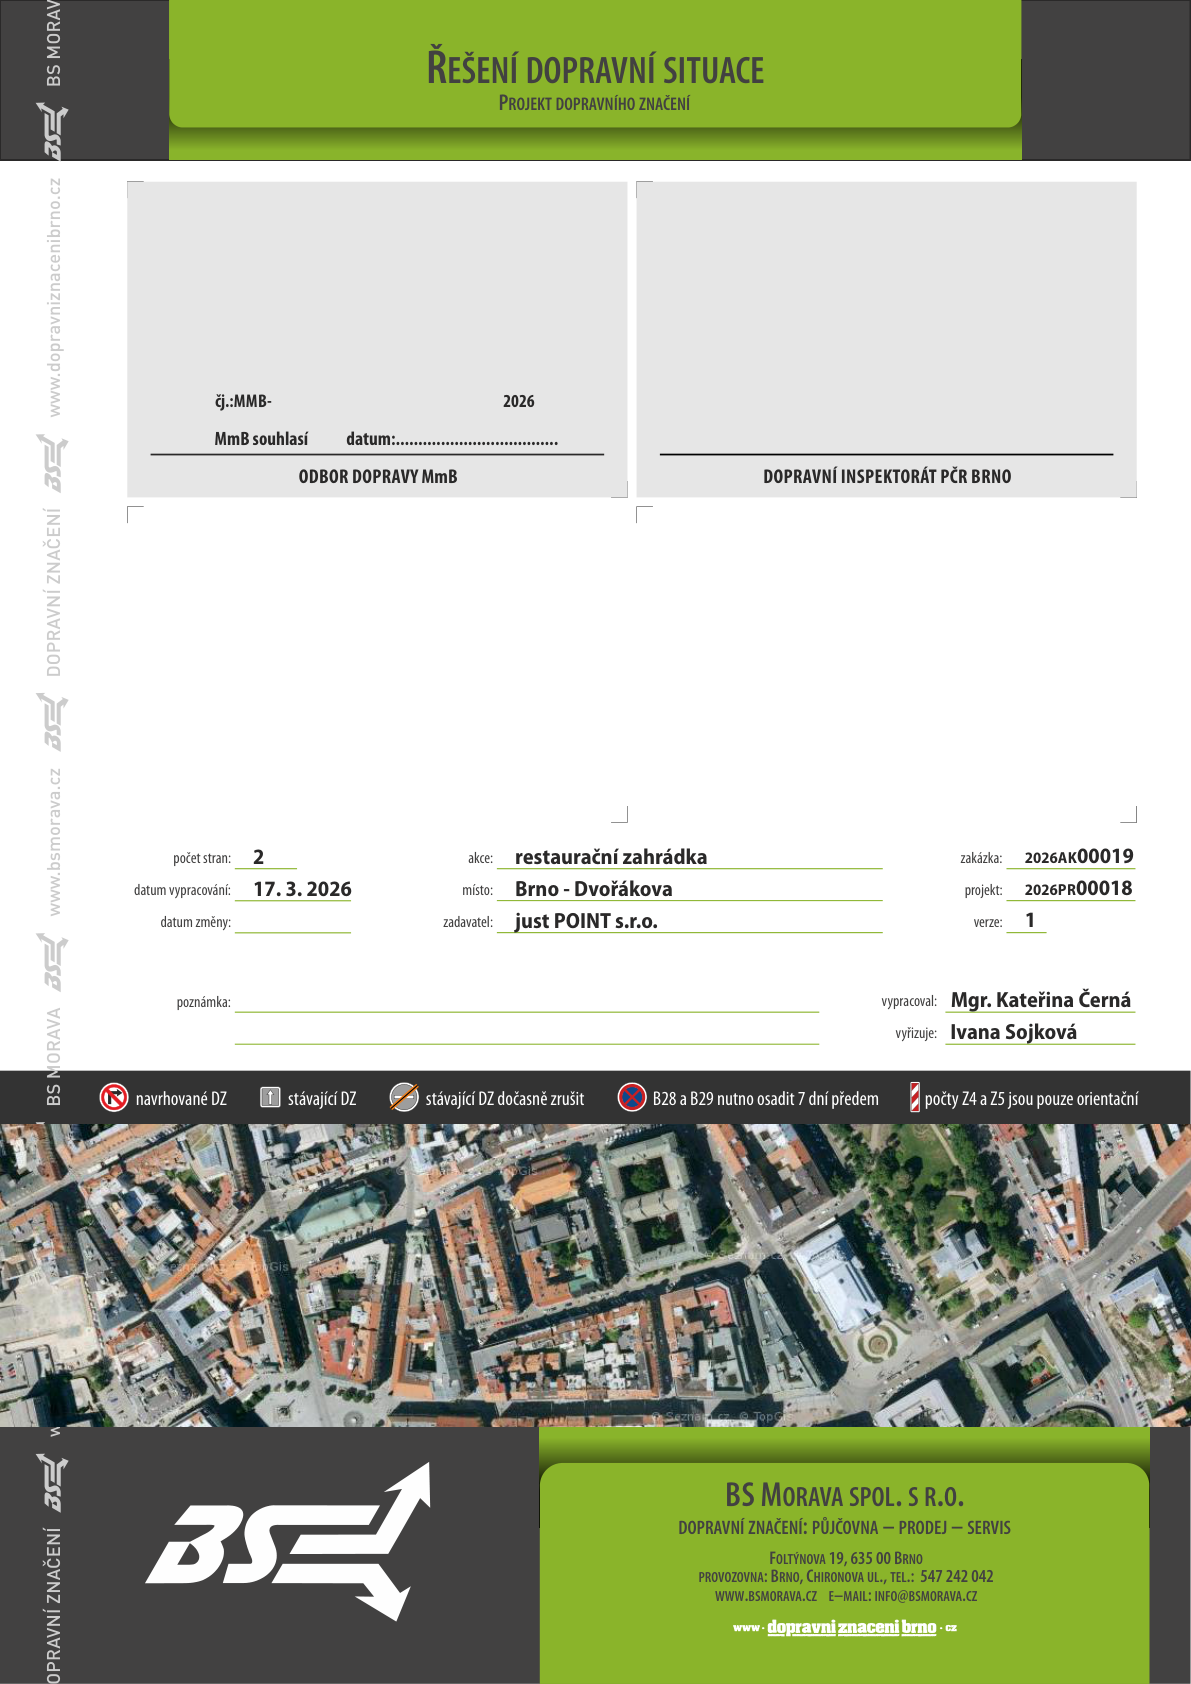Click the BS logo beside DOPRAVNÍ ZNAČENÍ sidebar text
The width and height of the screenshot is (1191, 1684).
(x=53, y=463)
